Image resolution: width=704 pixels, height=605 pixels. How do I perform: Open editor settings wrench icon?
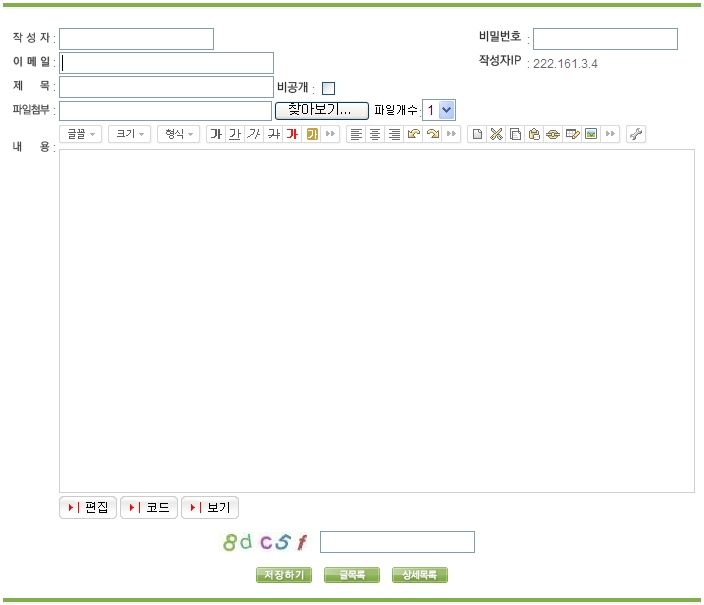pyautogui.click(x=636, y=134)
